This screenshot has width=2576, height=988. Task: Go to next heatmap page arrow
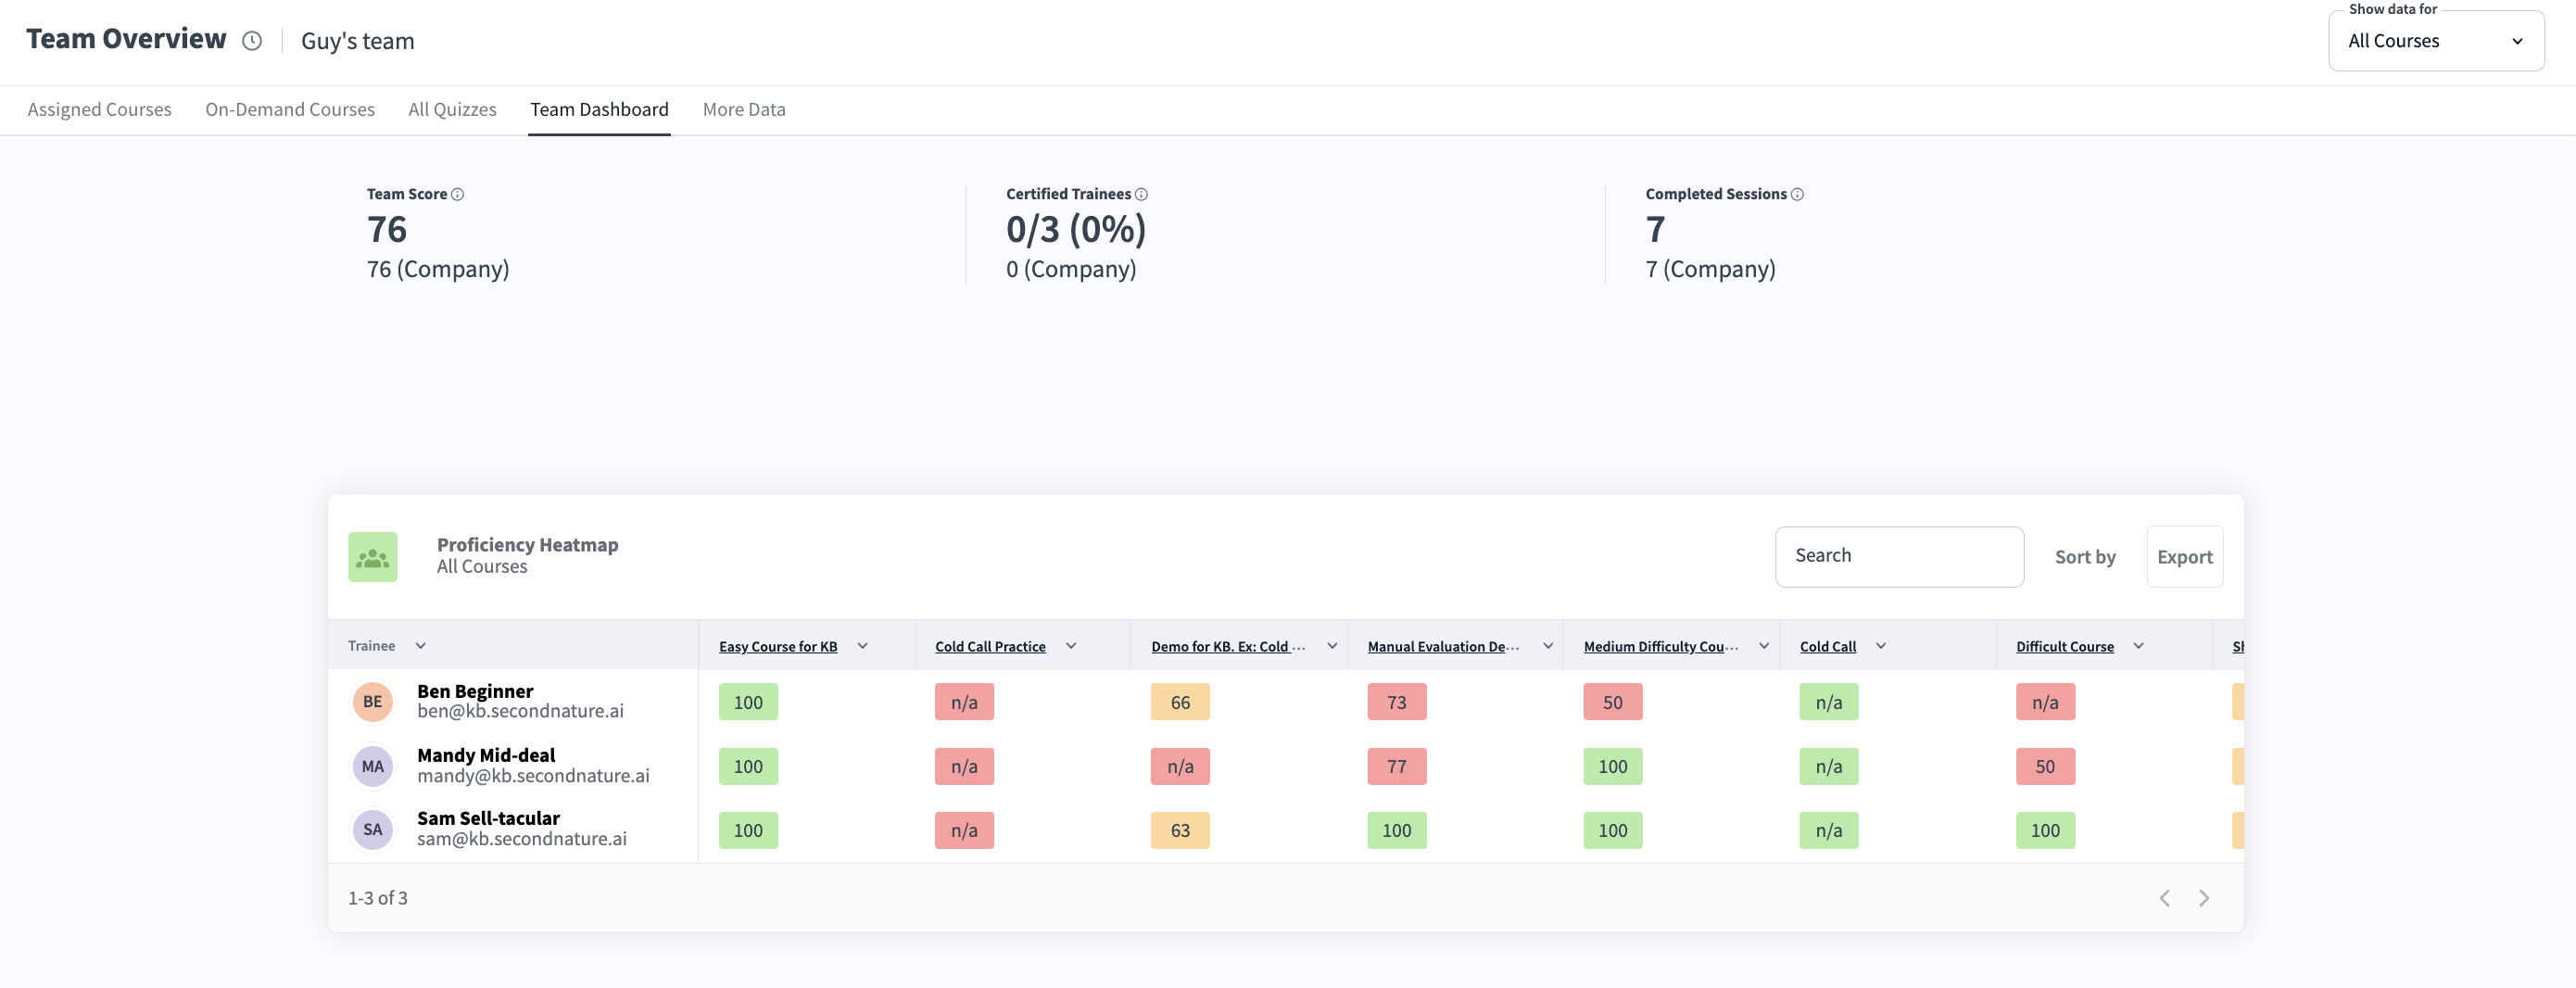[x=2203, y=898]
